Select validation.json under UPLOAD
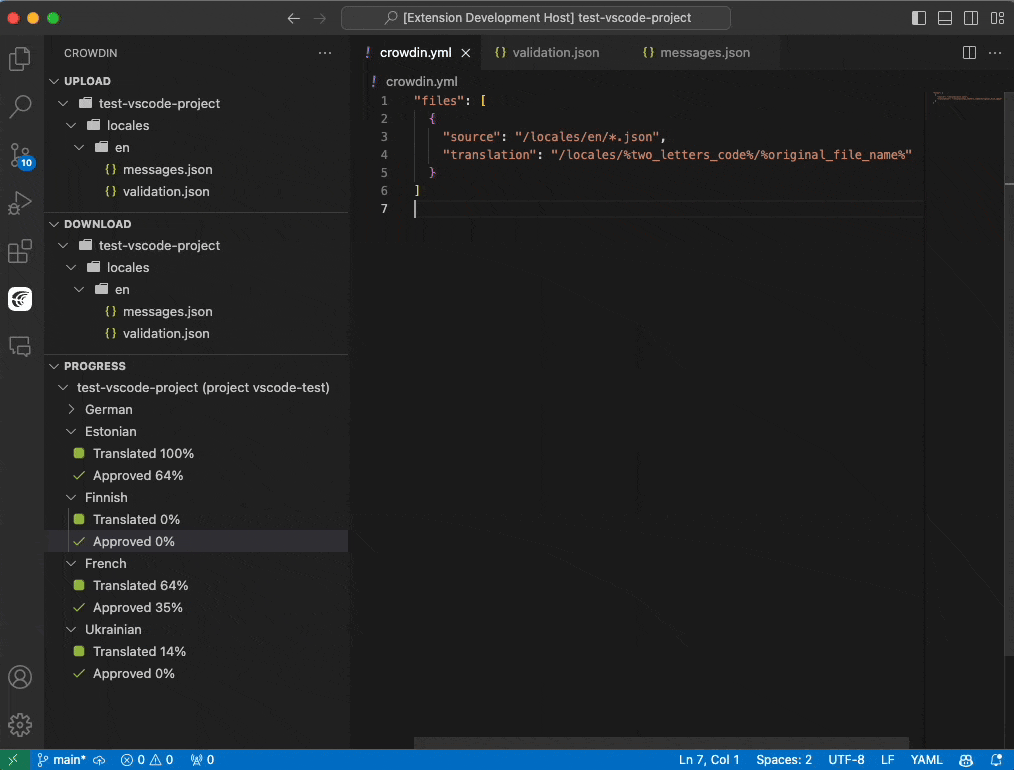 [197, 191]
